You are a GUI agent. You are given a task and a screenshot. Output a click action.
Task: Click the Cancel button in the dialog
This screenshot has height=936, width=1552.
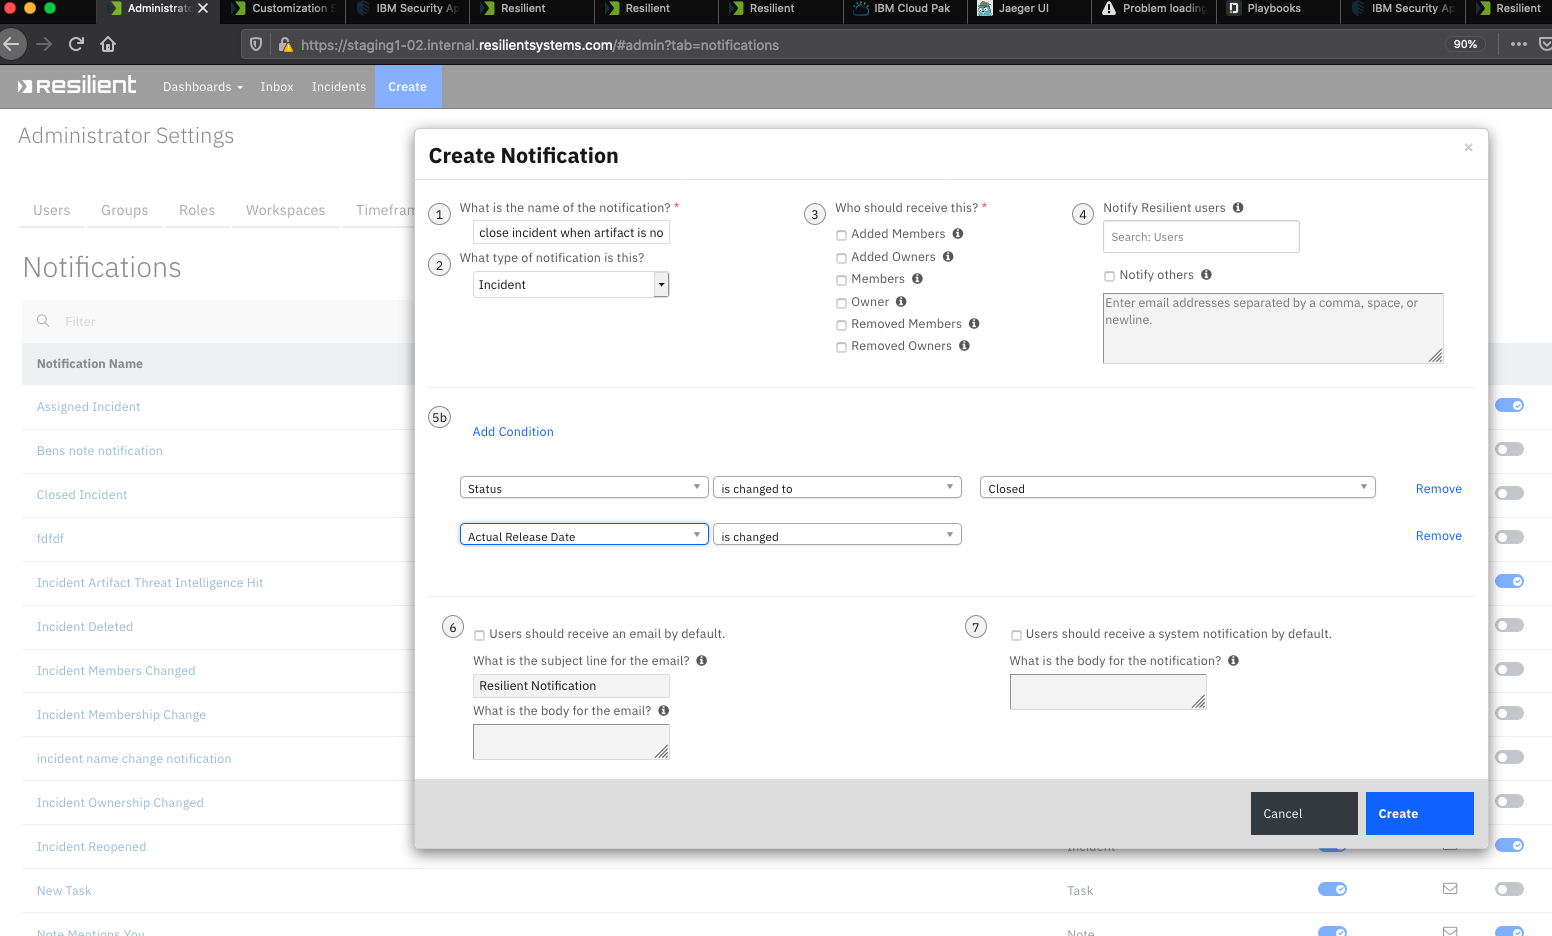click(x=1304, y=814)
